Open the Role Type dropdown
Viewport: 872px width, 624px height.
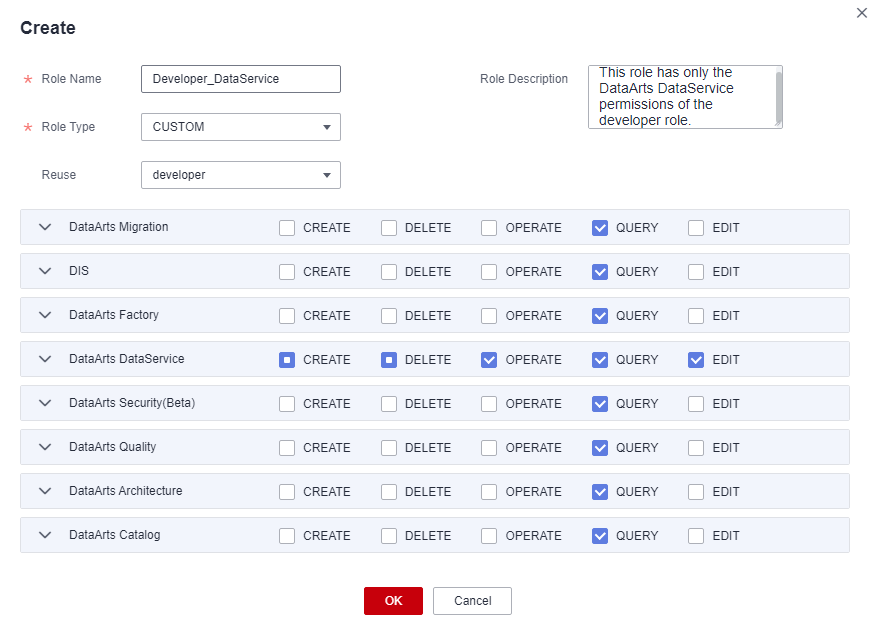pos(241,127)
